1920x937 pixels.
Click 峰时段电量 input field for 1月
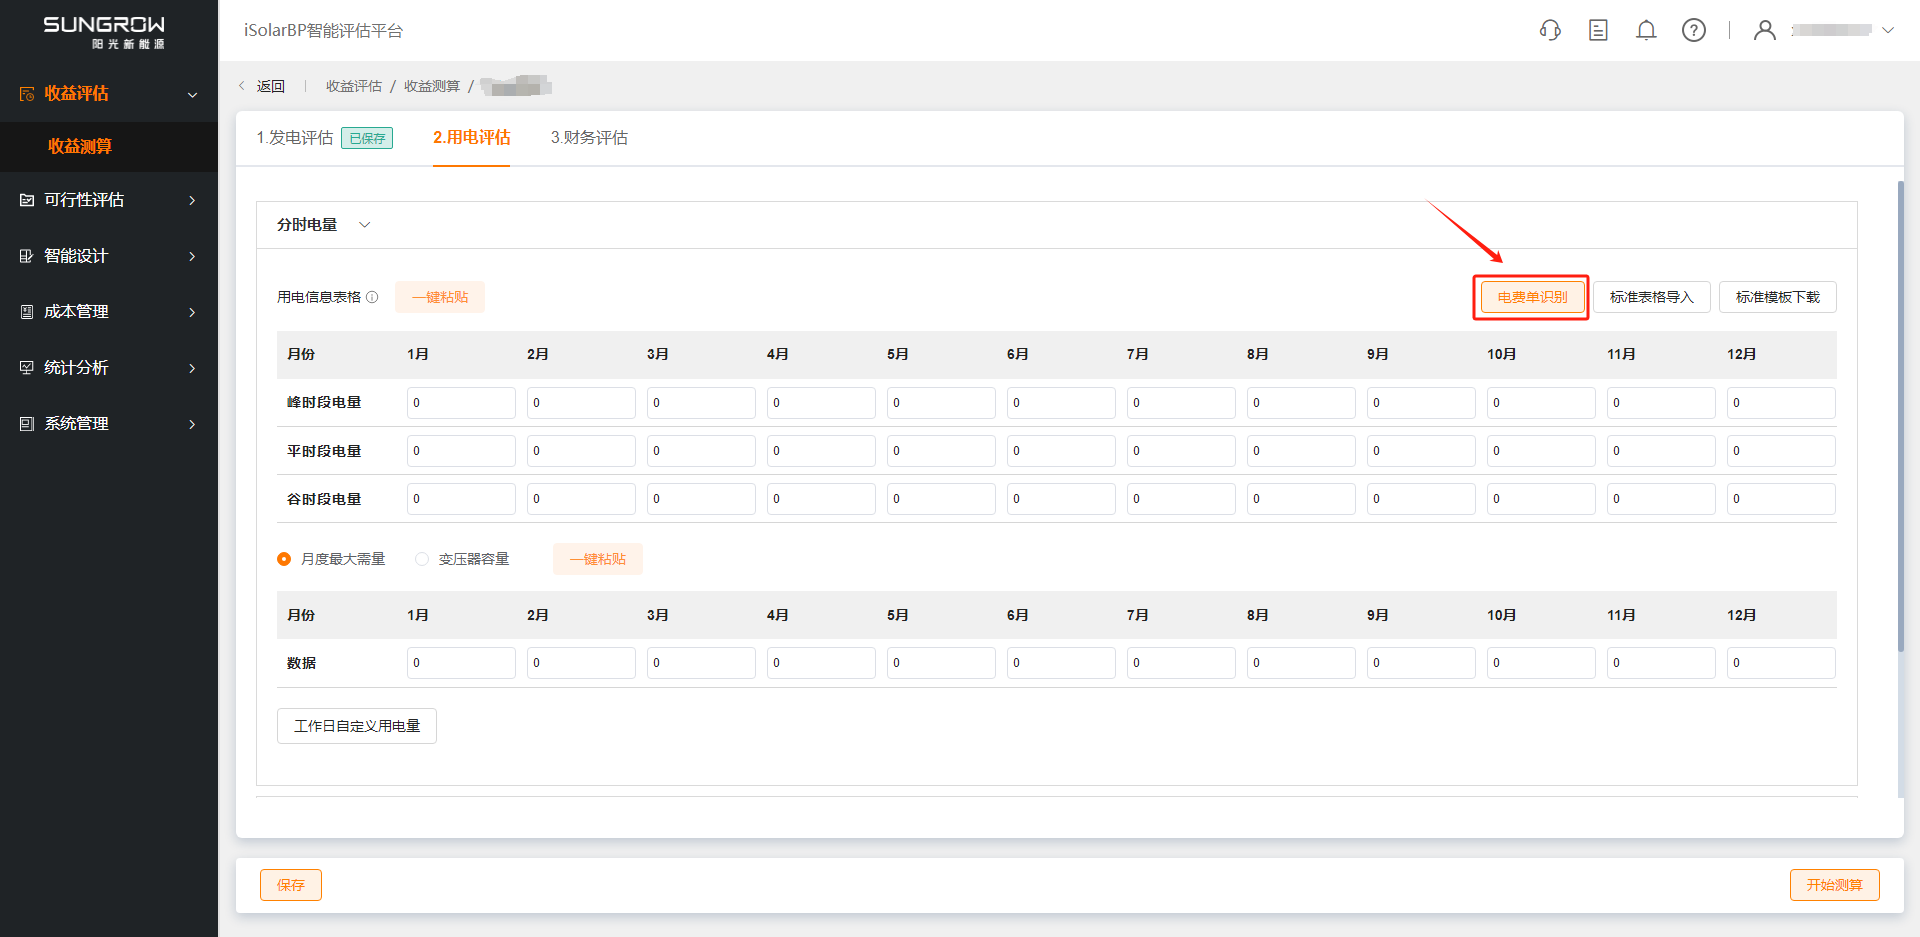461,403
